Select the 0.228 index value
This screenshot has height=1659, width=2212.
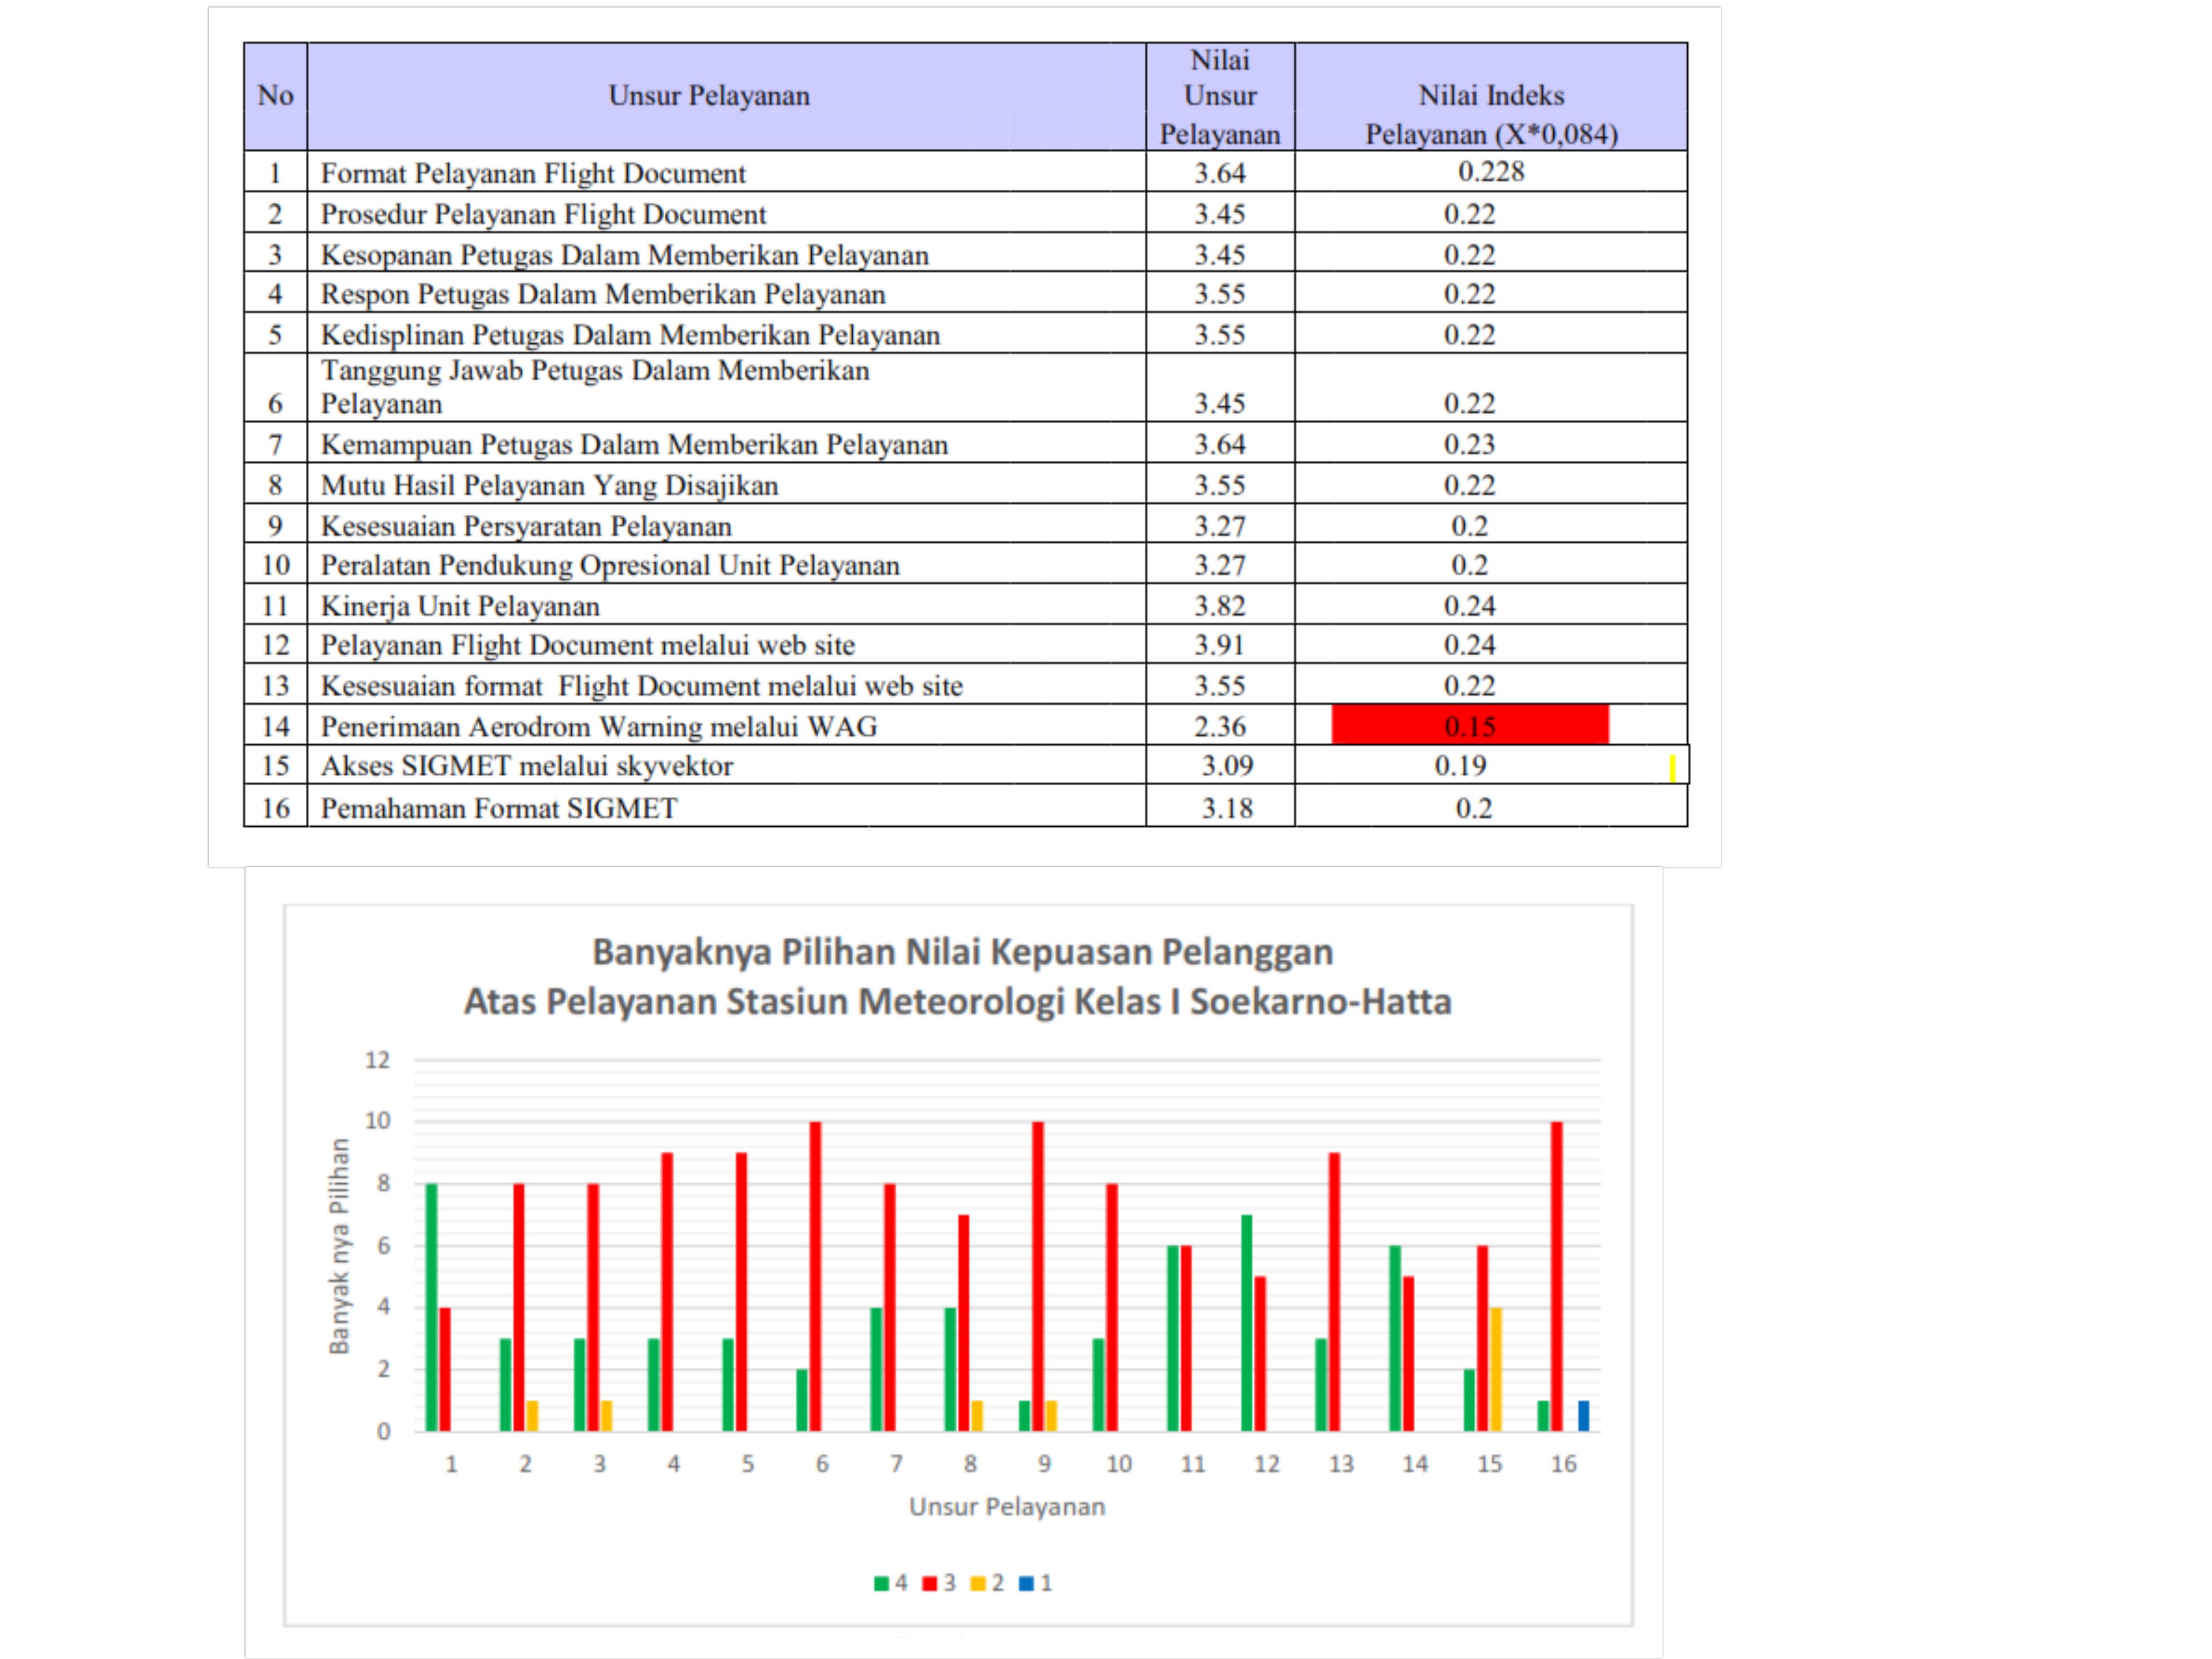coord(1491,171)
